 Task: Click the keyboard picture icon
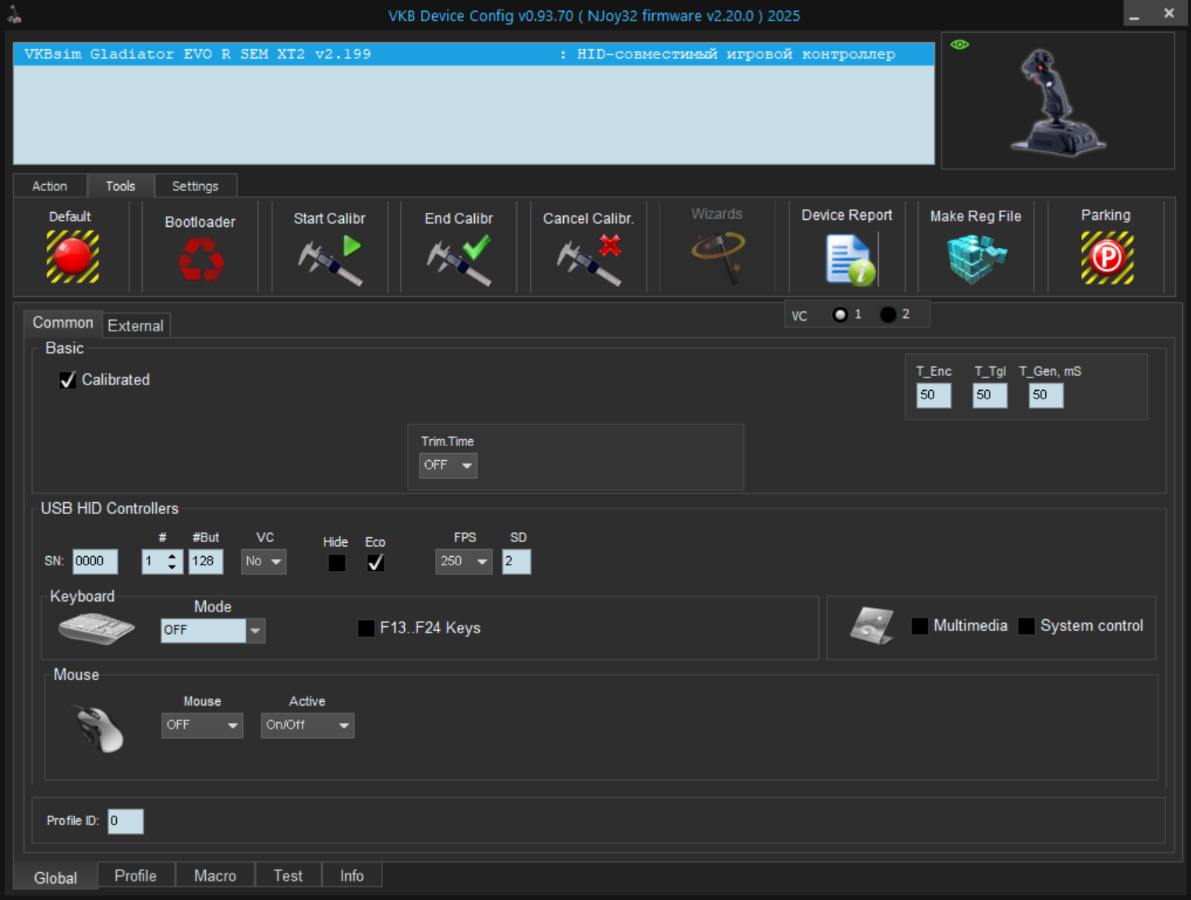[96, 629]
